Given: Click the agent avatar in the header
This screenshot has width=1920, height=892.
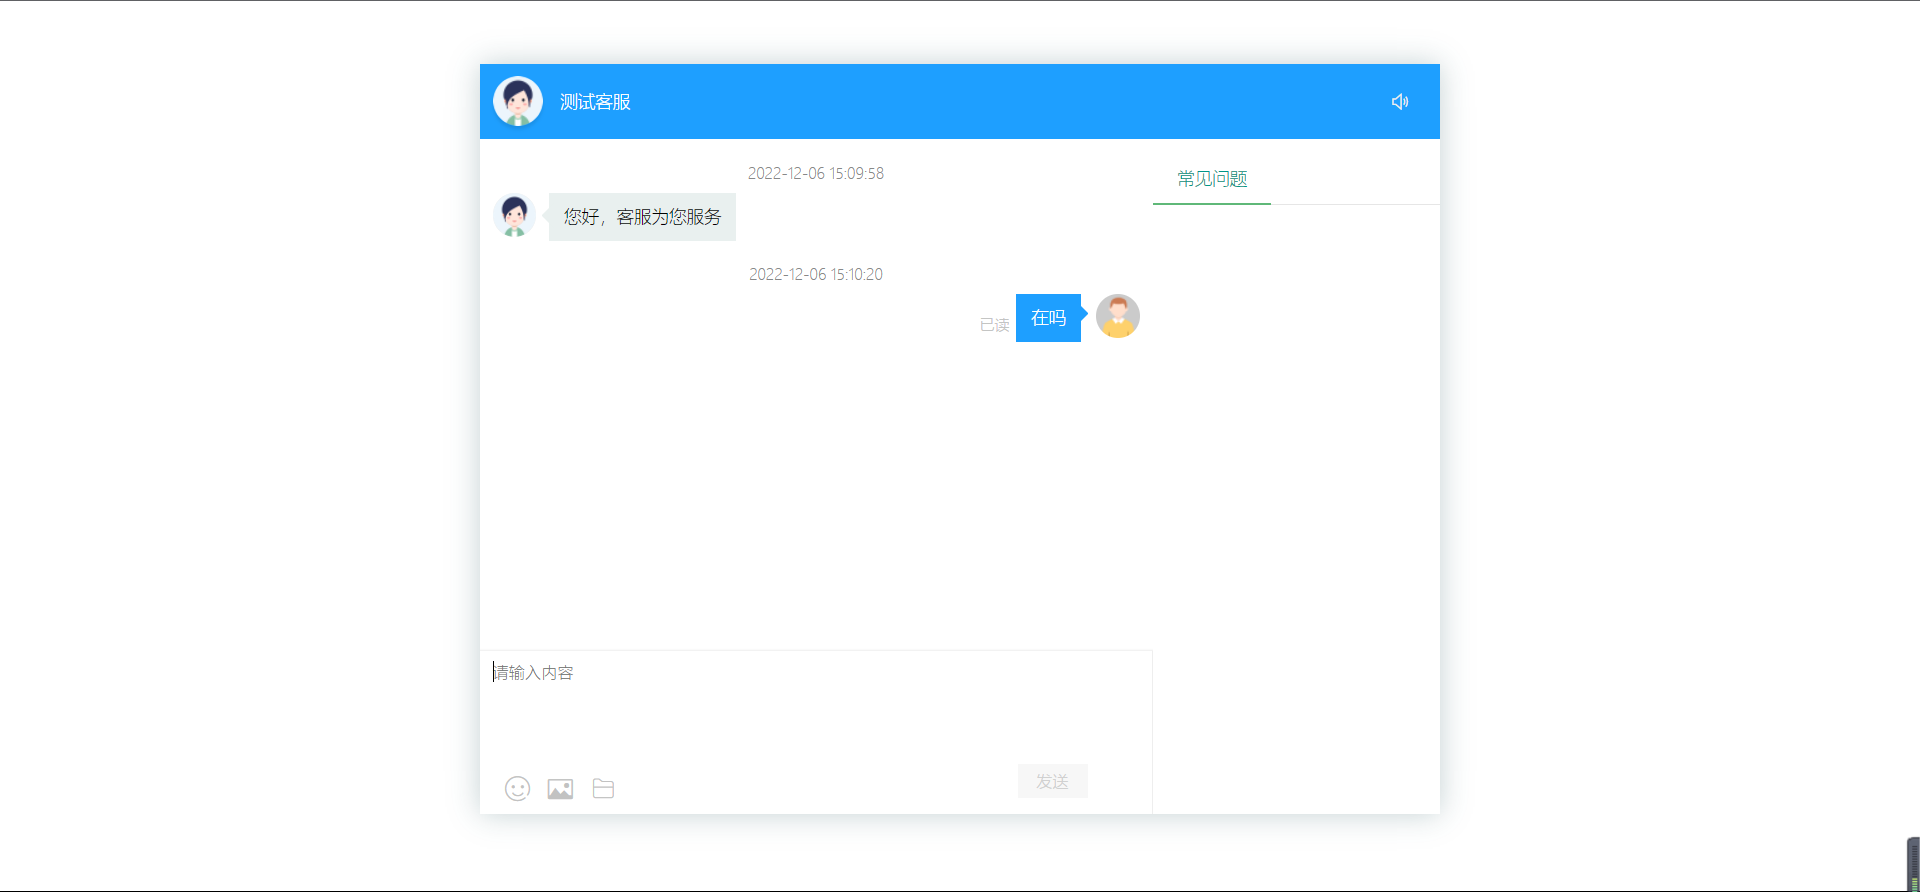Looking at the screenshot, I should 518,102.
